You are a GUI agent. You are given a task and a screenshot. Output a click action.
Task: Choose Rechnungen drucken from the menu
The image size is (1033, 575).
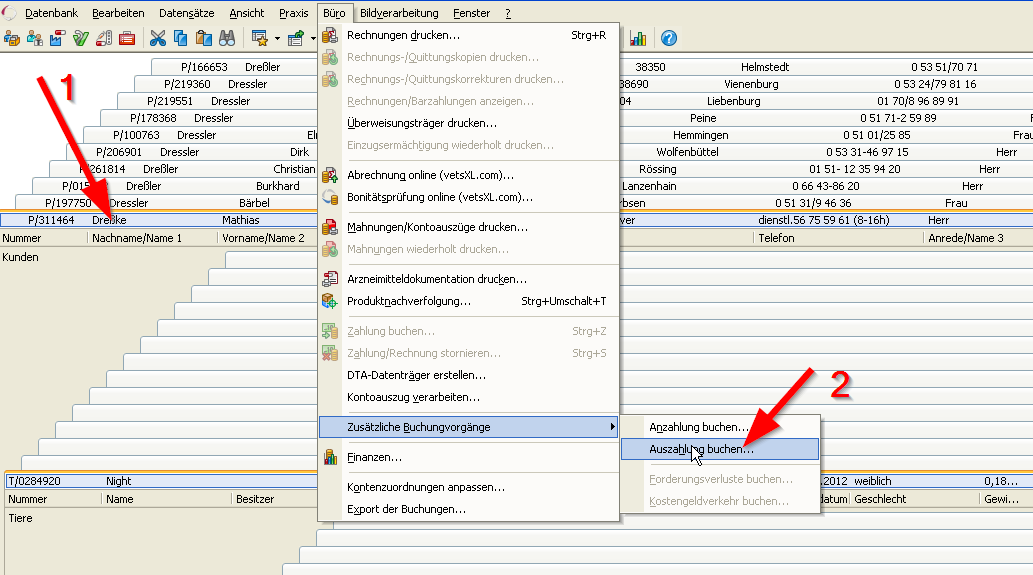468,36
